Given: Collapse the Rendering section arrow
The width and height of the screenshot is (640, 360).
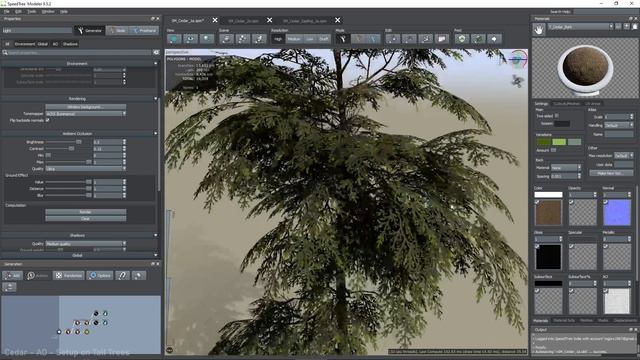Looking at the screenshot, I should [x=156, y=99].
